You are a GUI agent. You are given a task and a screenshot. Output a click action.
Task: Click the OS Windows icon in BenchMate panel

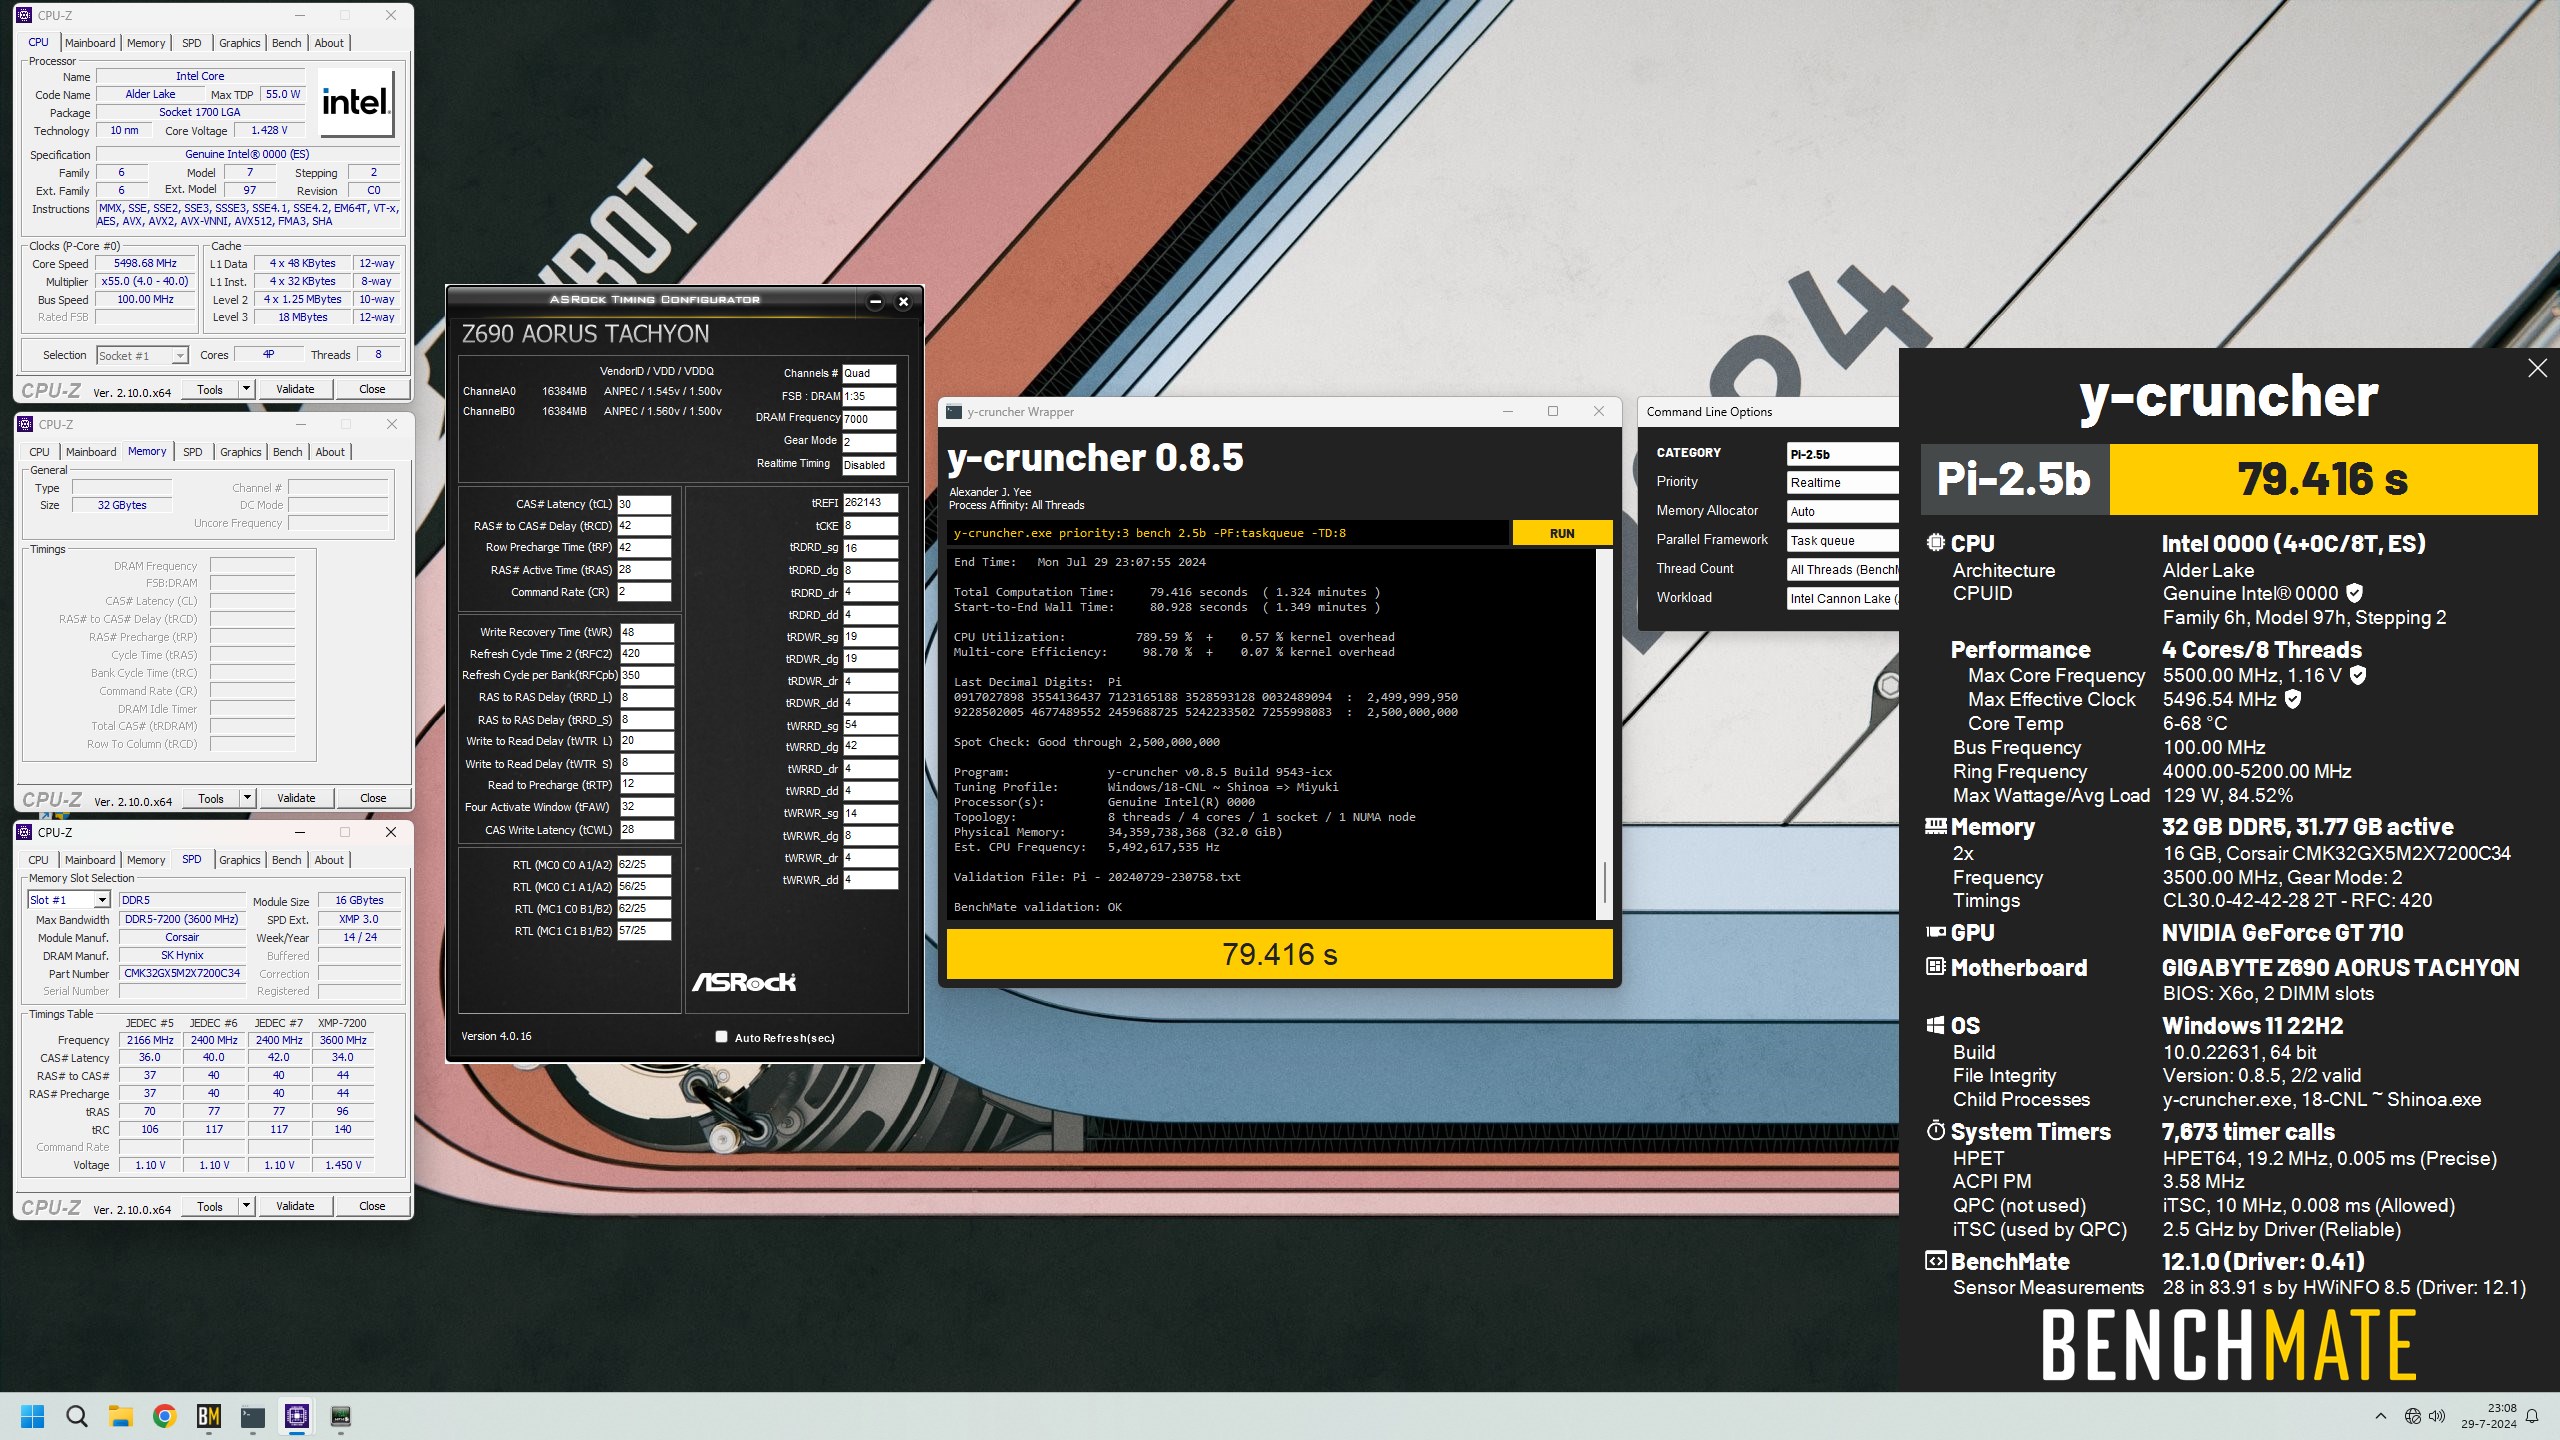(1936, 1025)
